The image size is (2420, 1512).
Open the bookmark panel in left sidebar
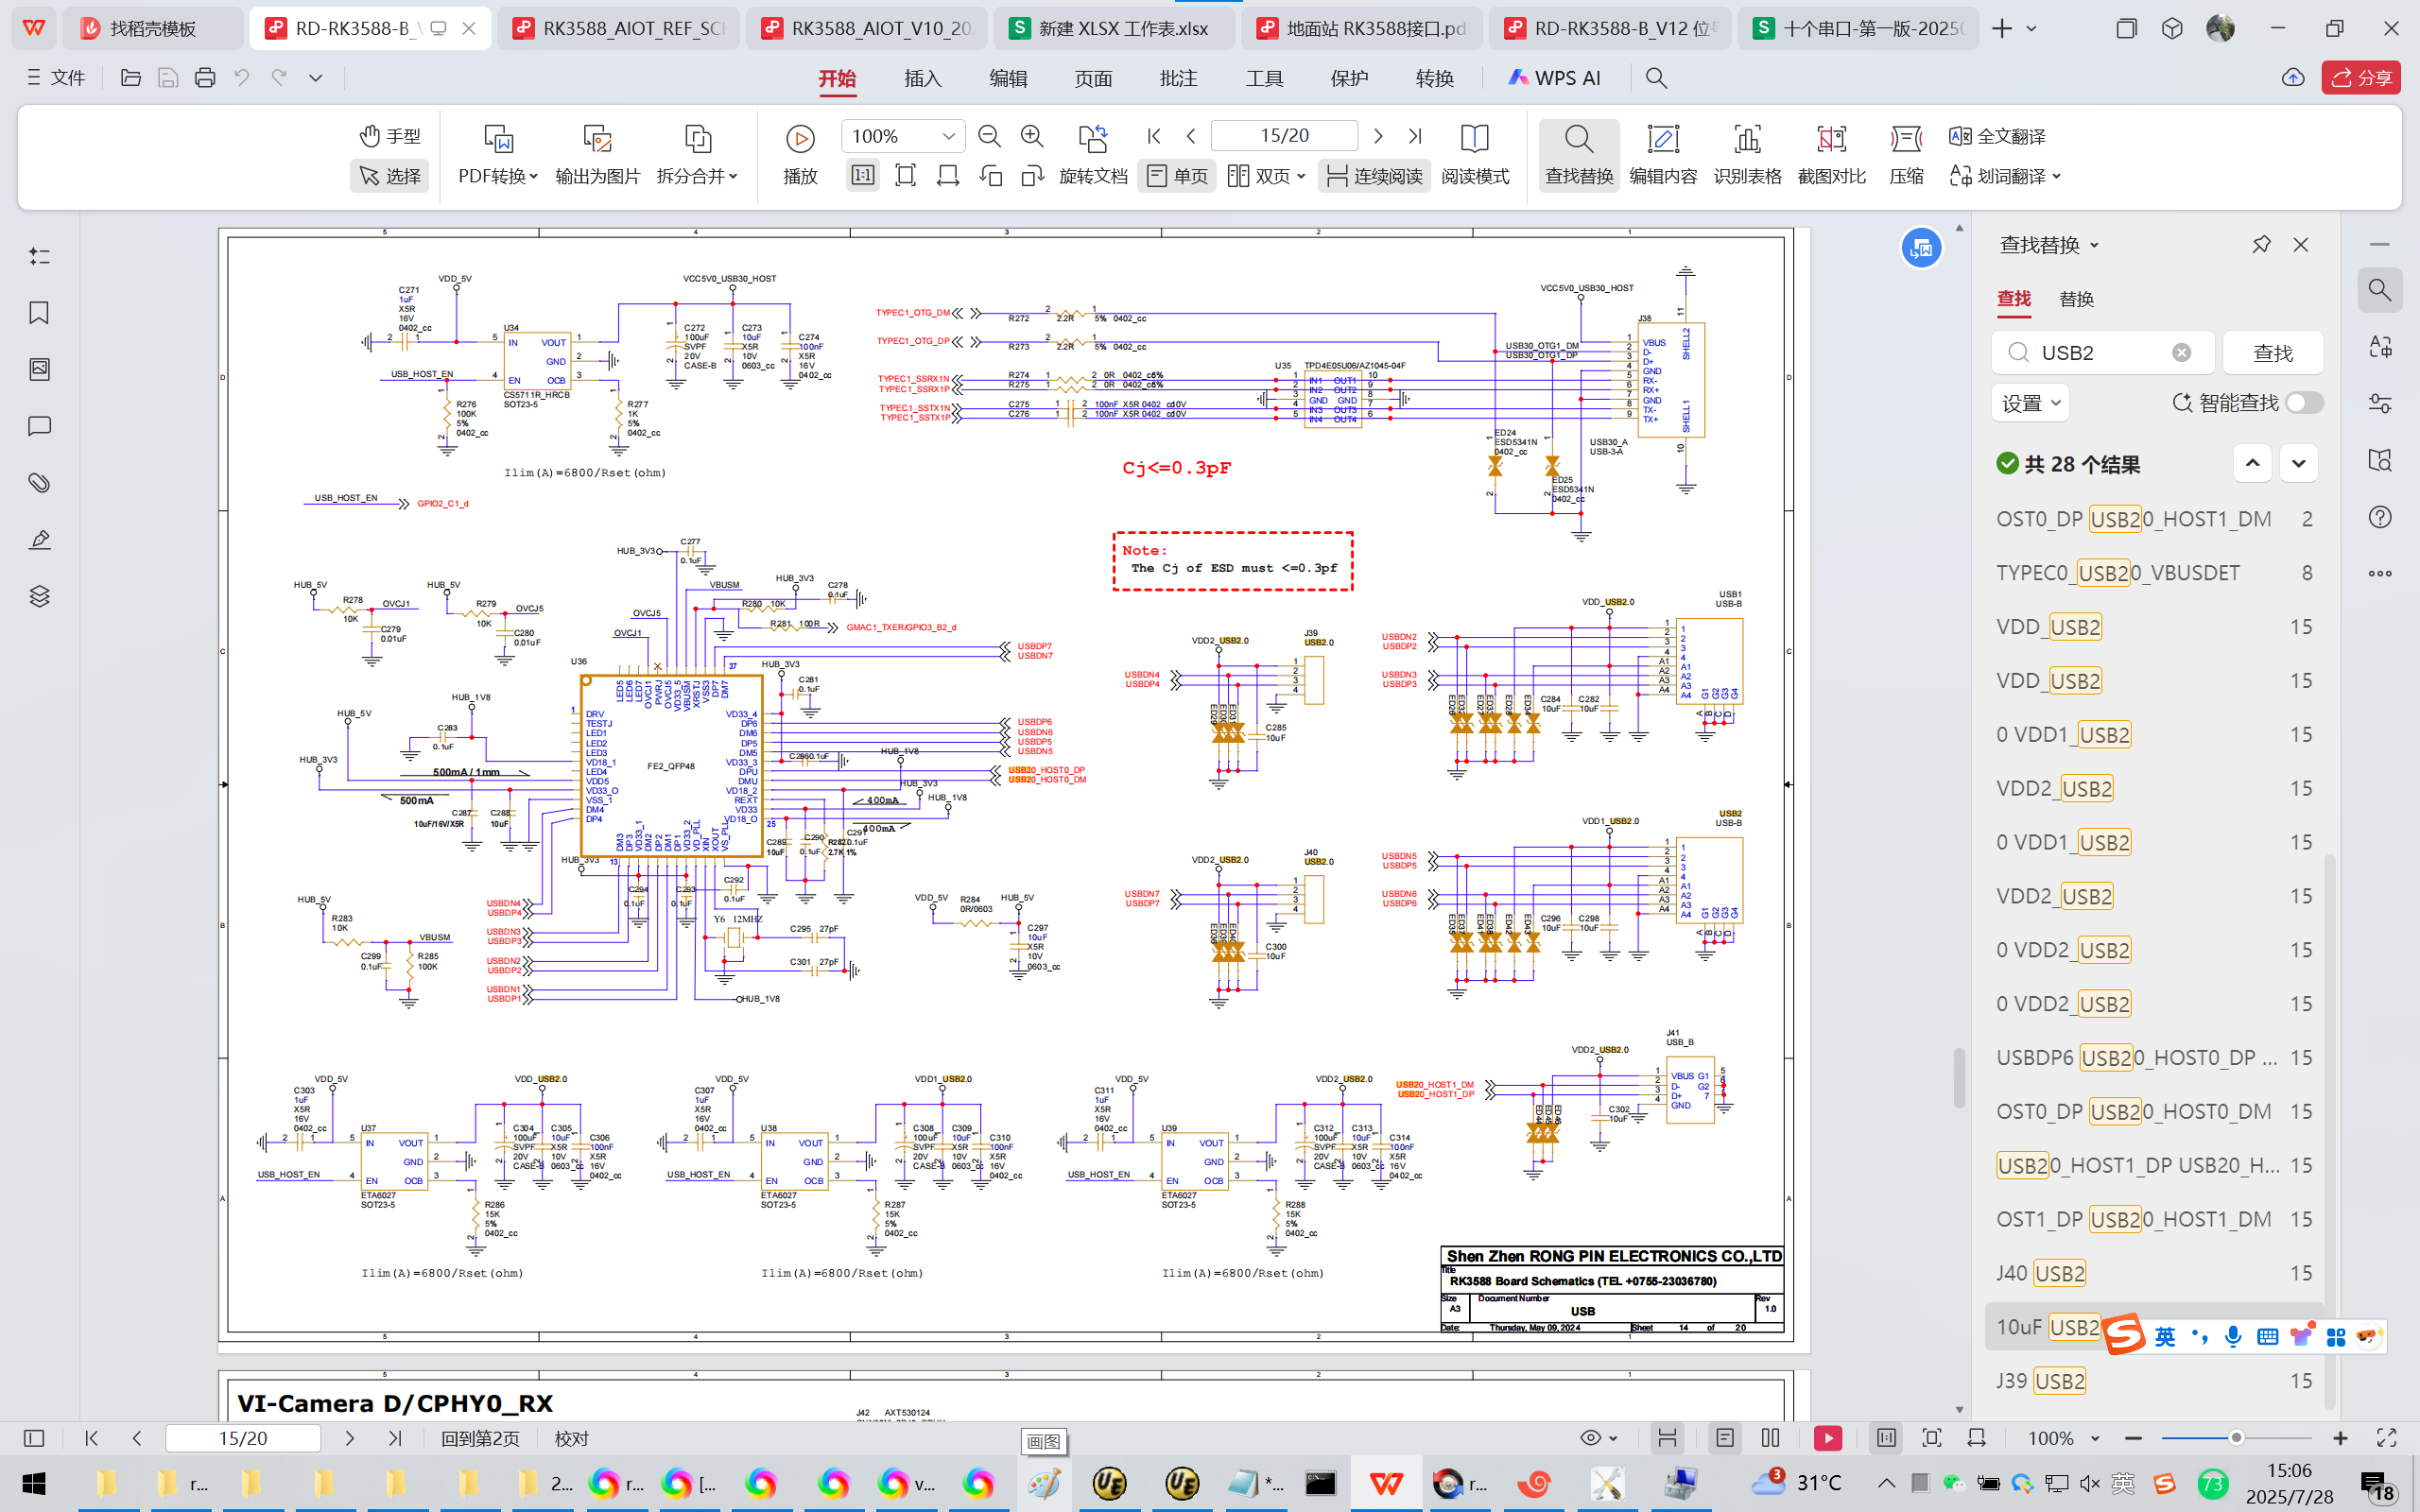click(39, 313)
